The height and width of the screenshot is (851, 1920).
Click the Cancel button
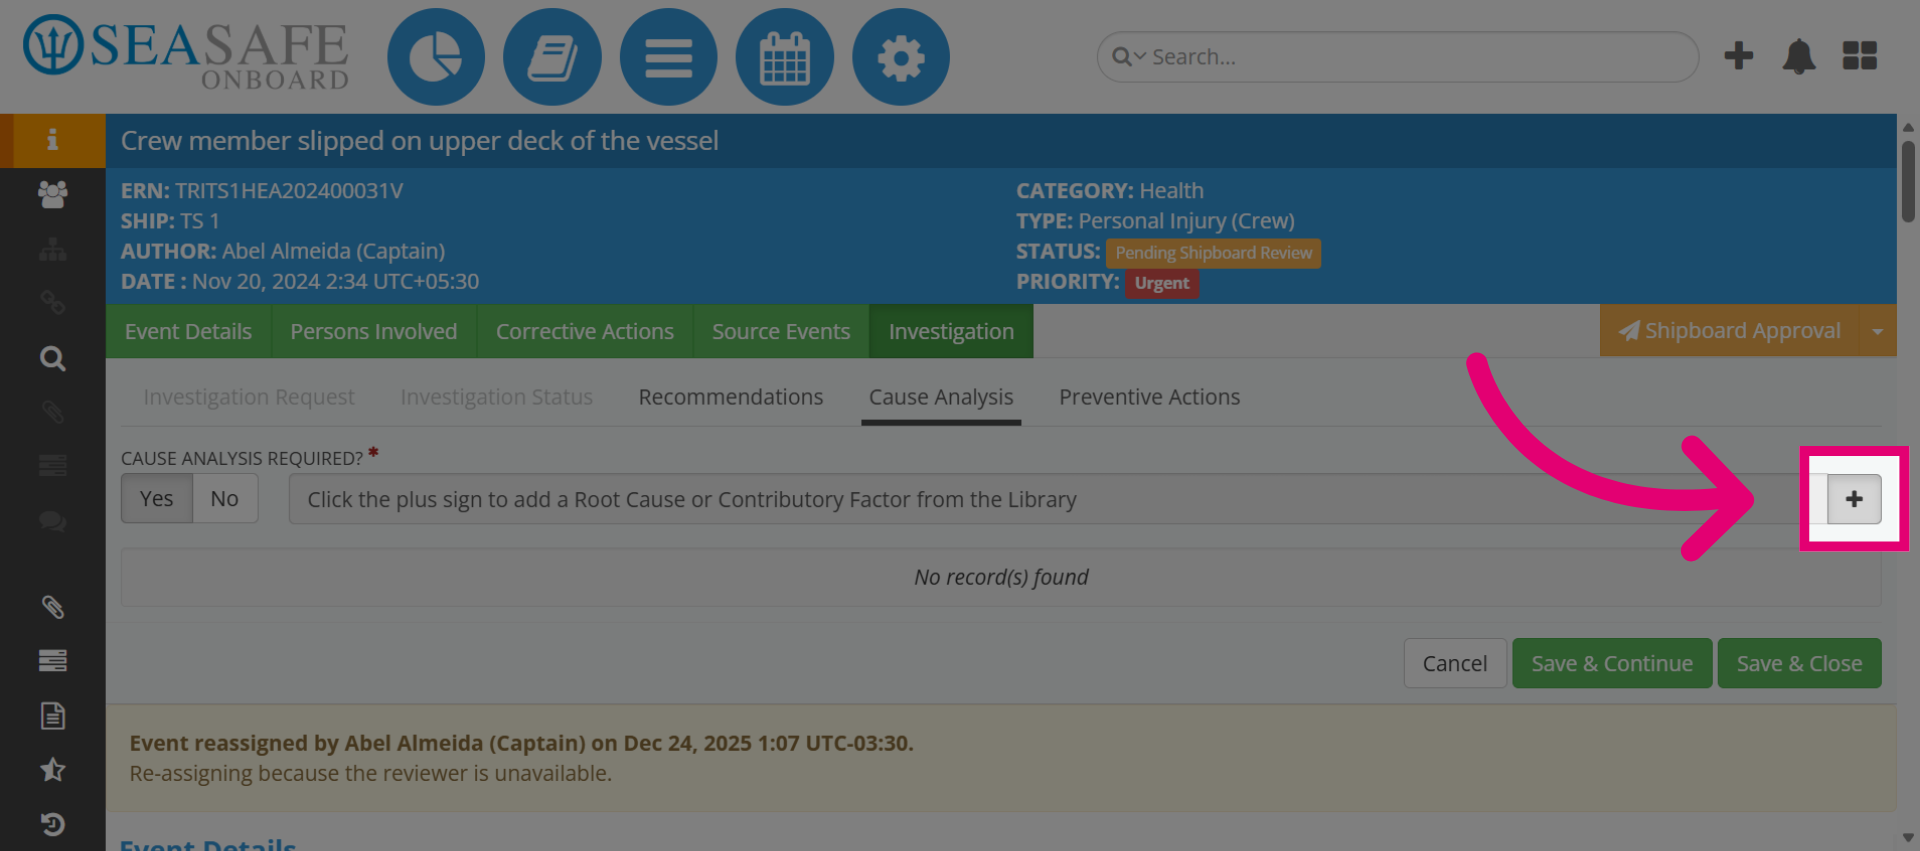coord(1454,663)
